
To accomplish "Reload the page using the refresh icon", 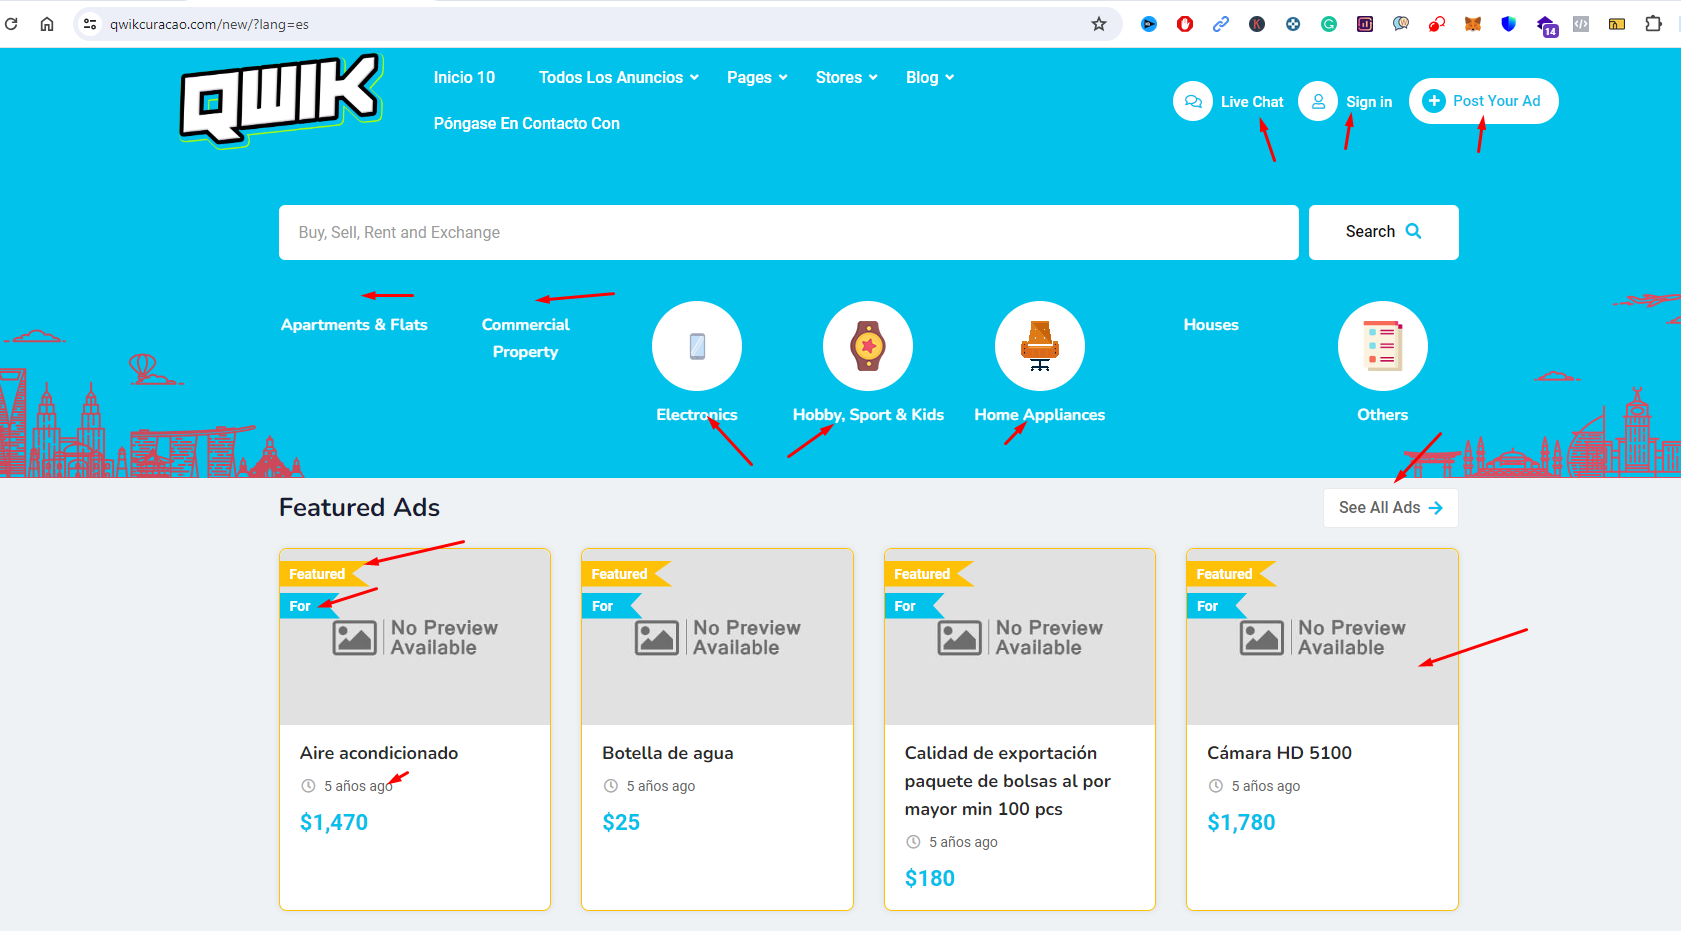I will click(x=12, y=24).
